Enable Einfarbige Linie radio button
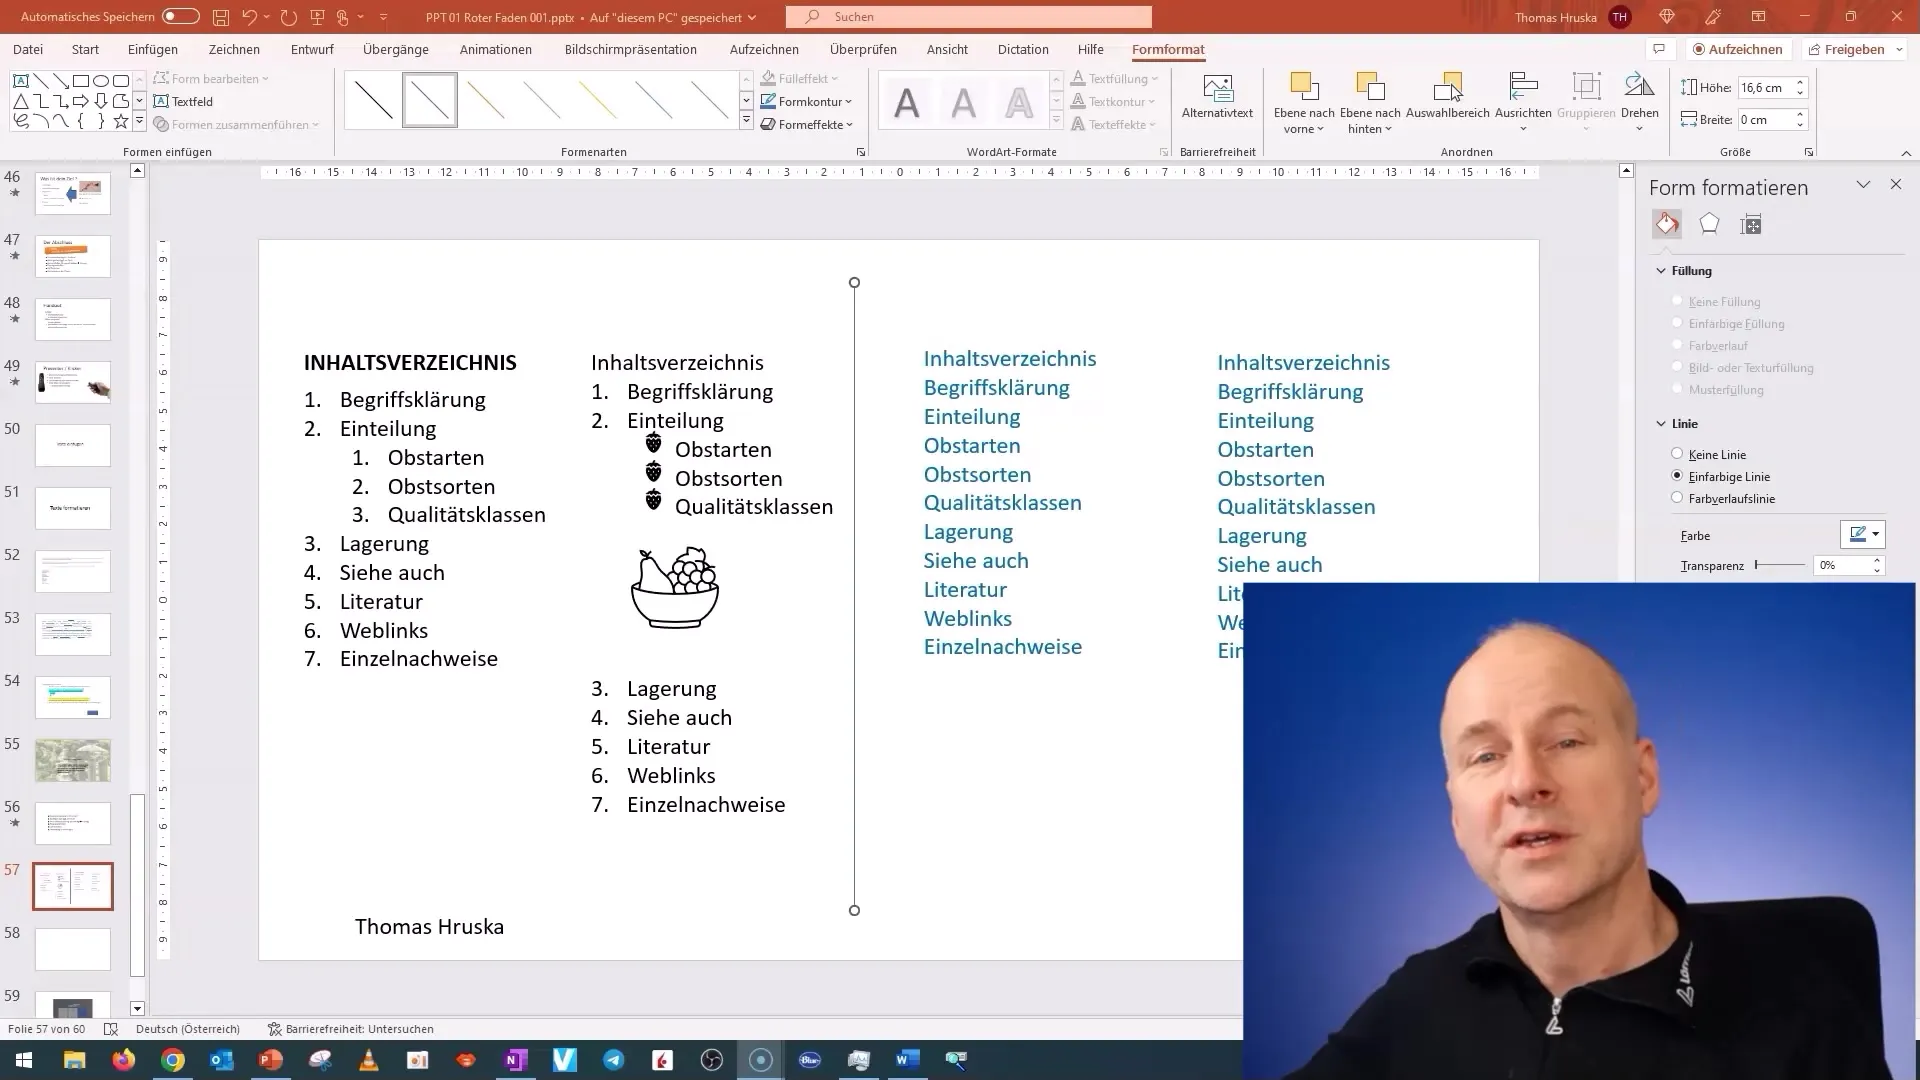Image resolution: width=1920 pixels, height=1080 pixels. coord(1677,476)
